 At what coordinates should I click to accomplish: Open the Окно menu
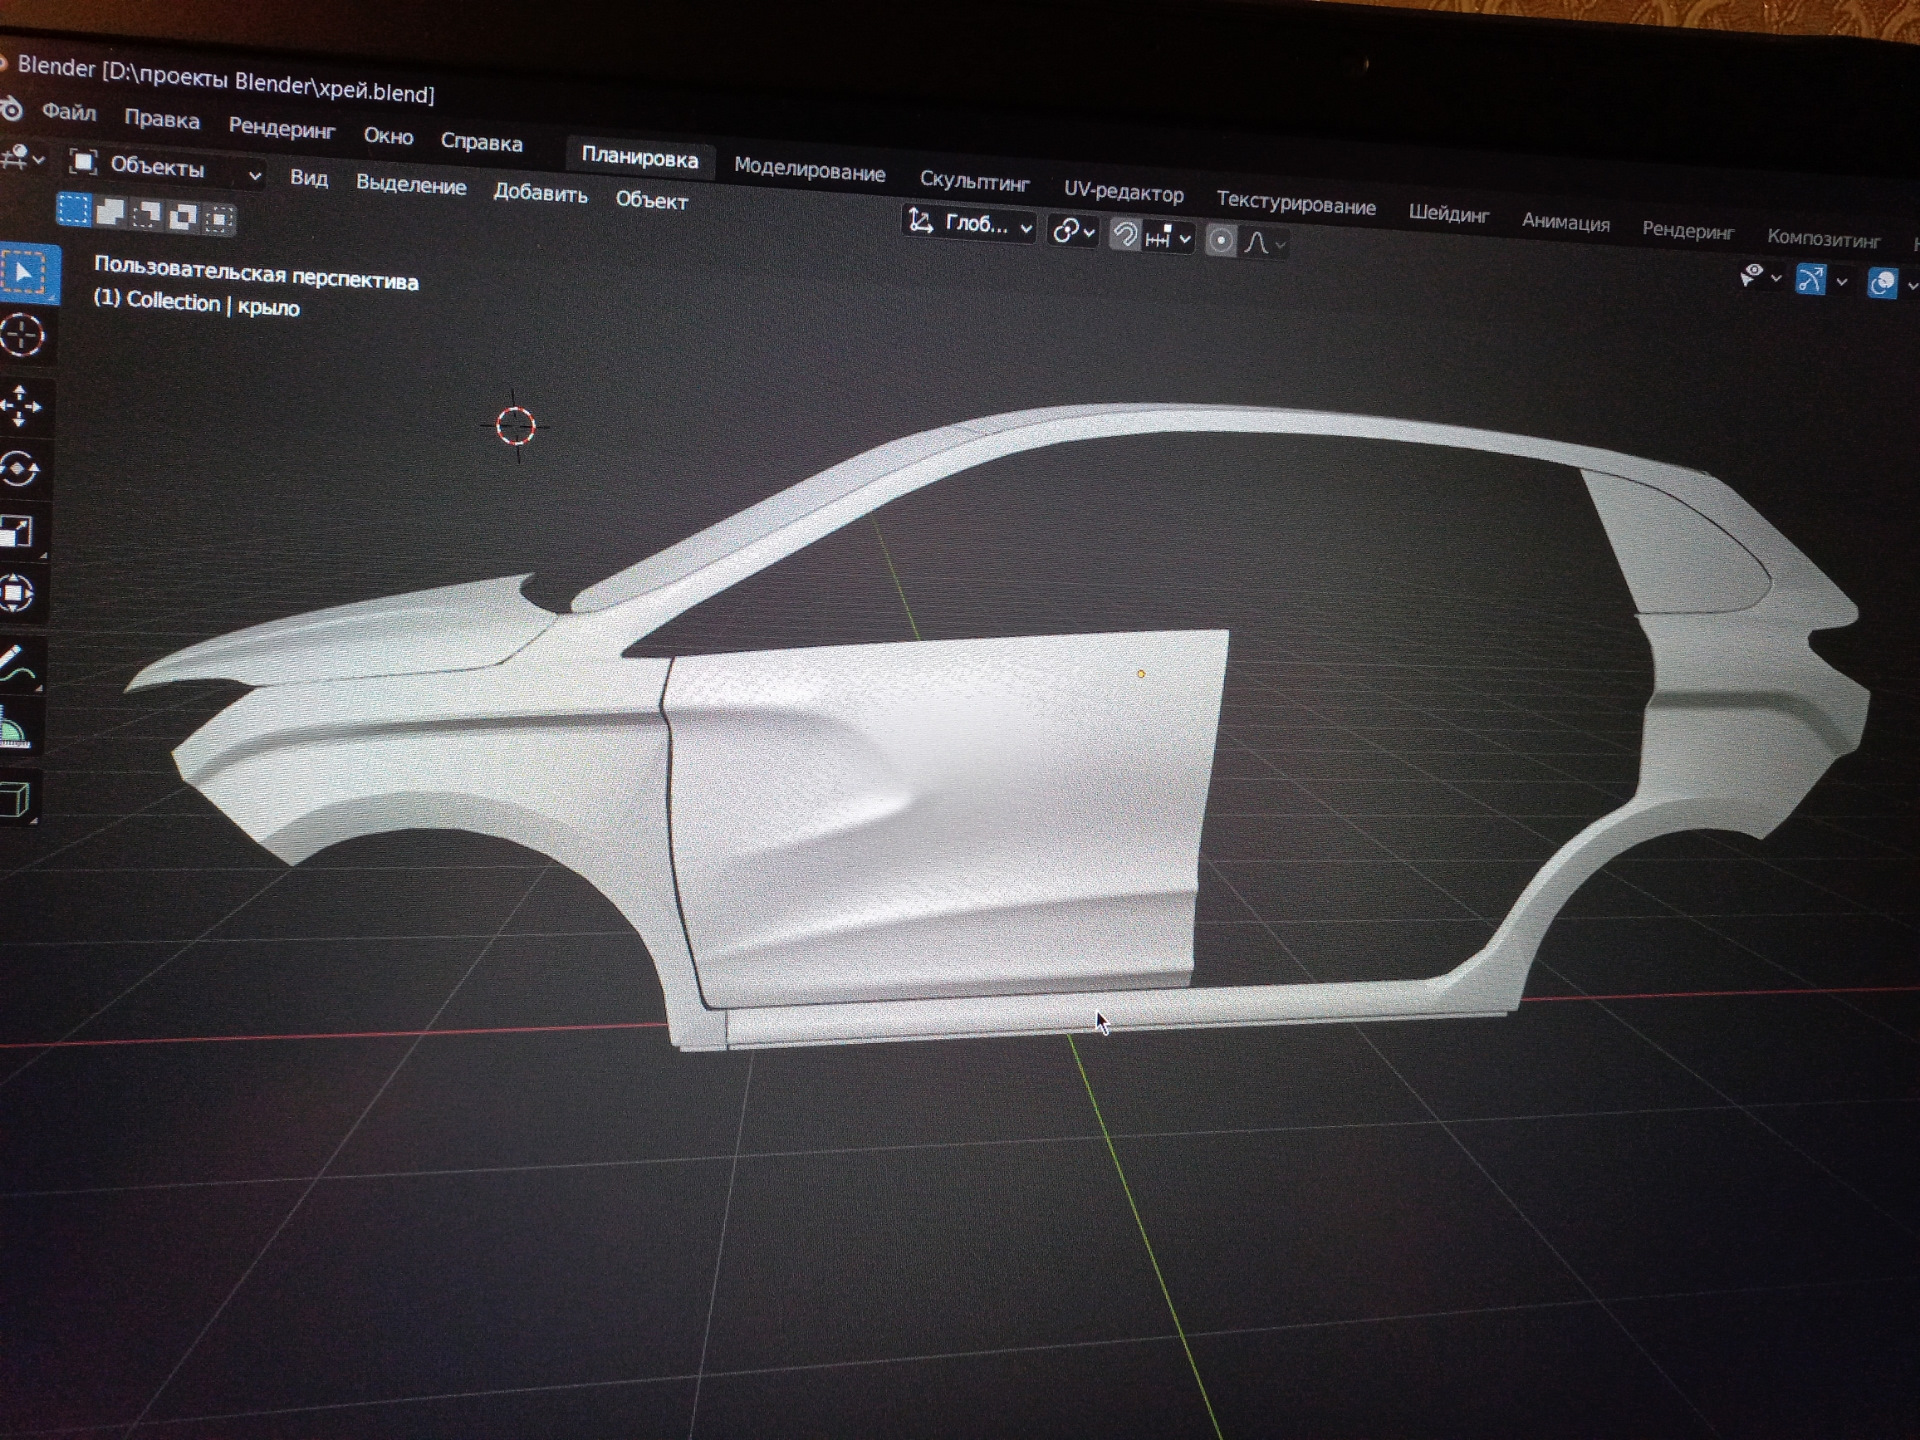pos(388,136)
